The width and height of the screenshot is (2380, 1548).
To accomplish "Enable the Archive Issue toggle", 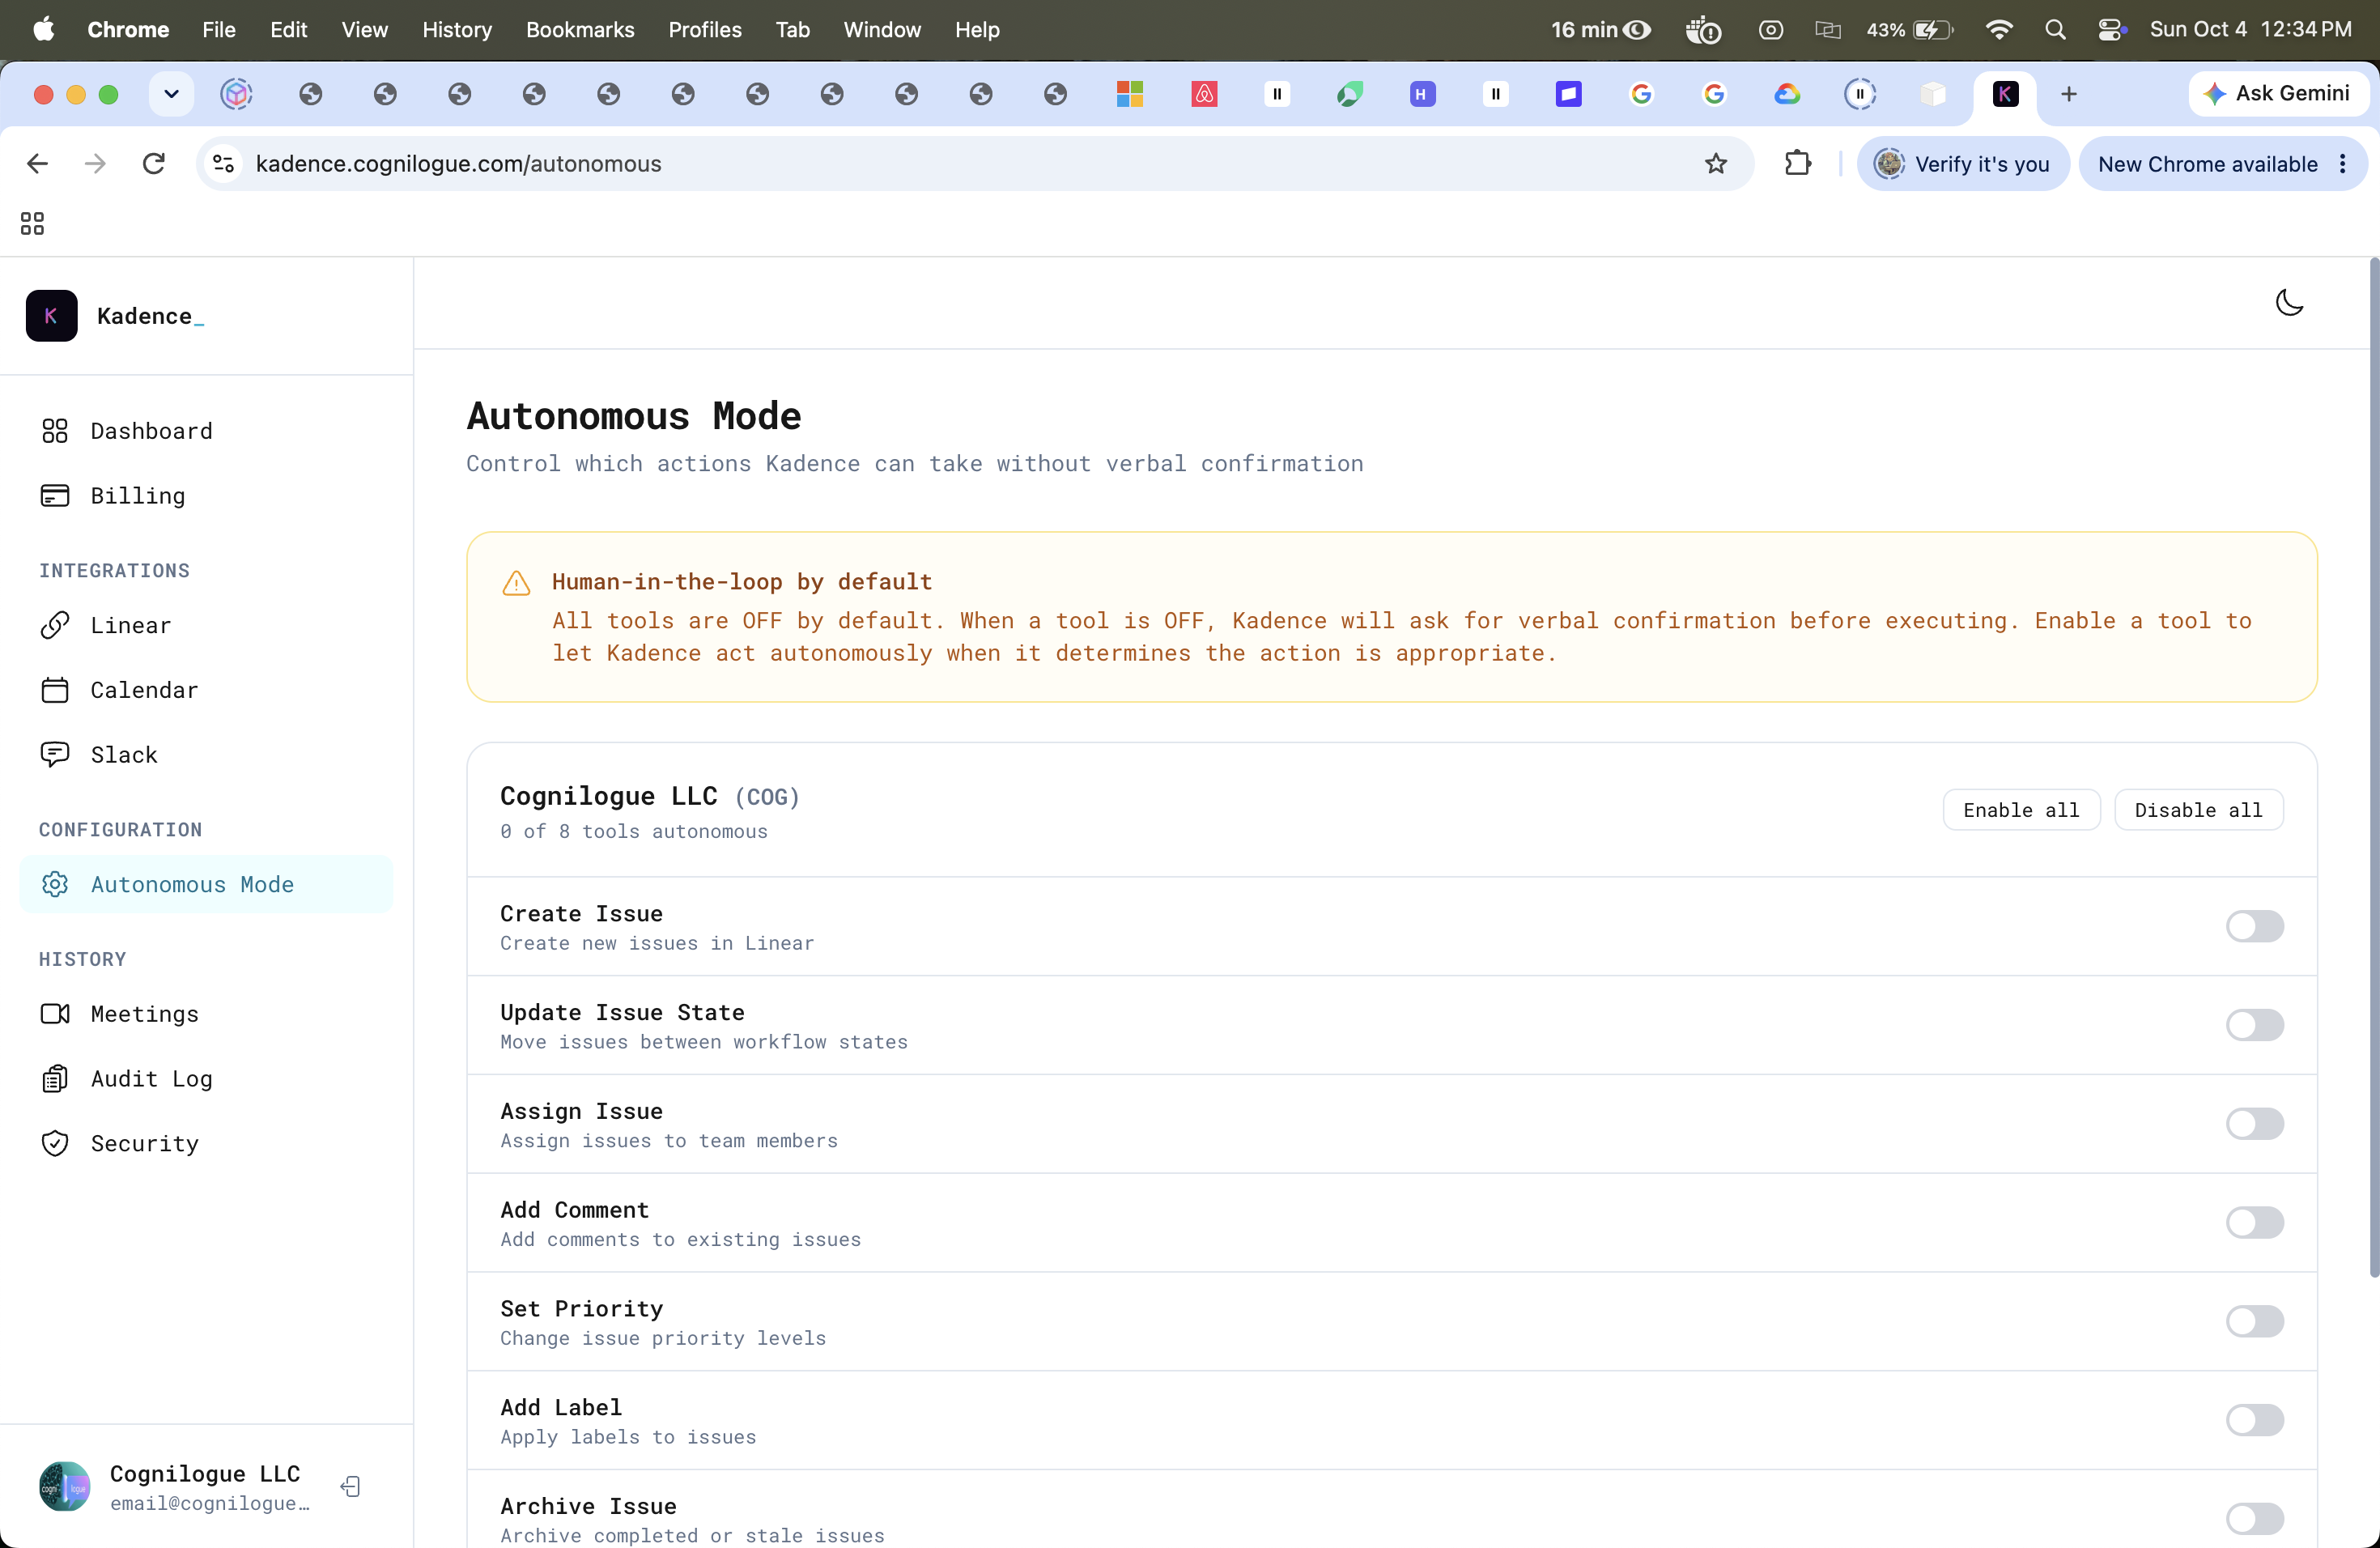I will tap(2254, 1519).
